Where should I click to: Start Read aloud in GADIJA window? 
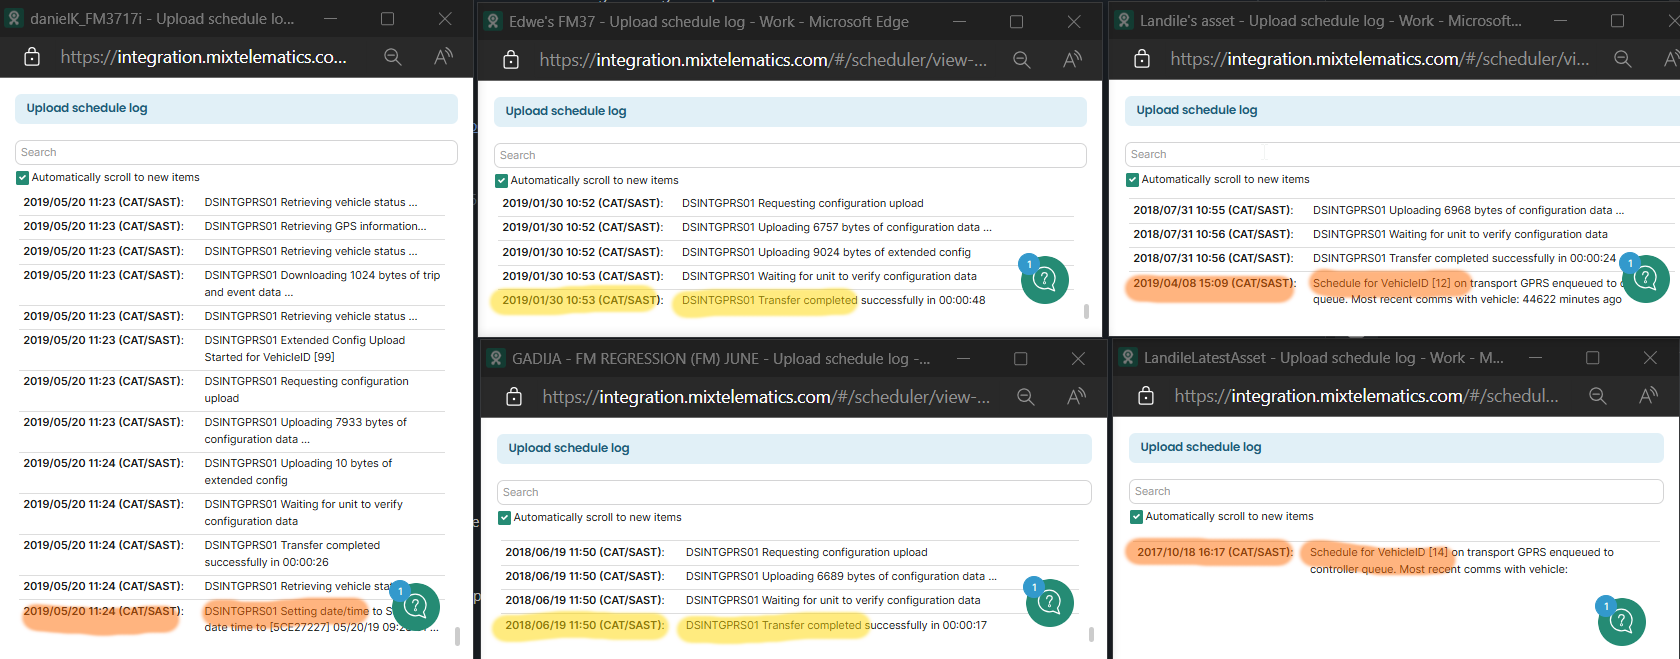1076,397
